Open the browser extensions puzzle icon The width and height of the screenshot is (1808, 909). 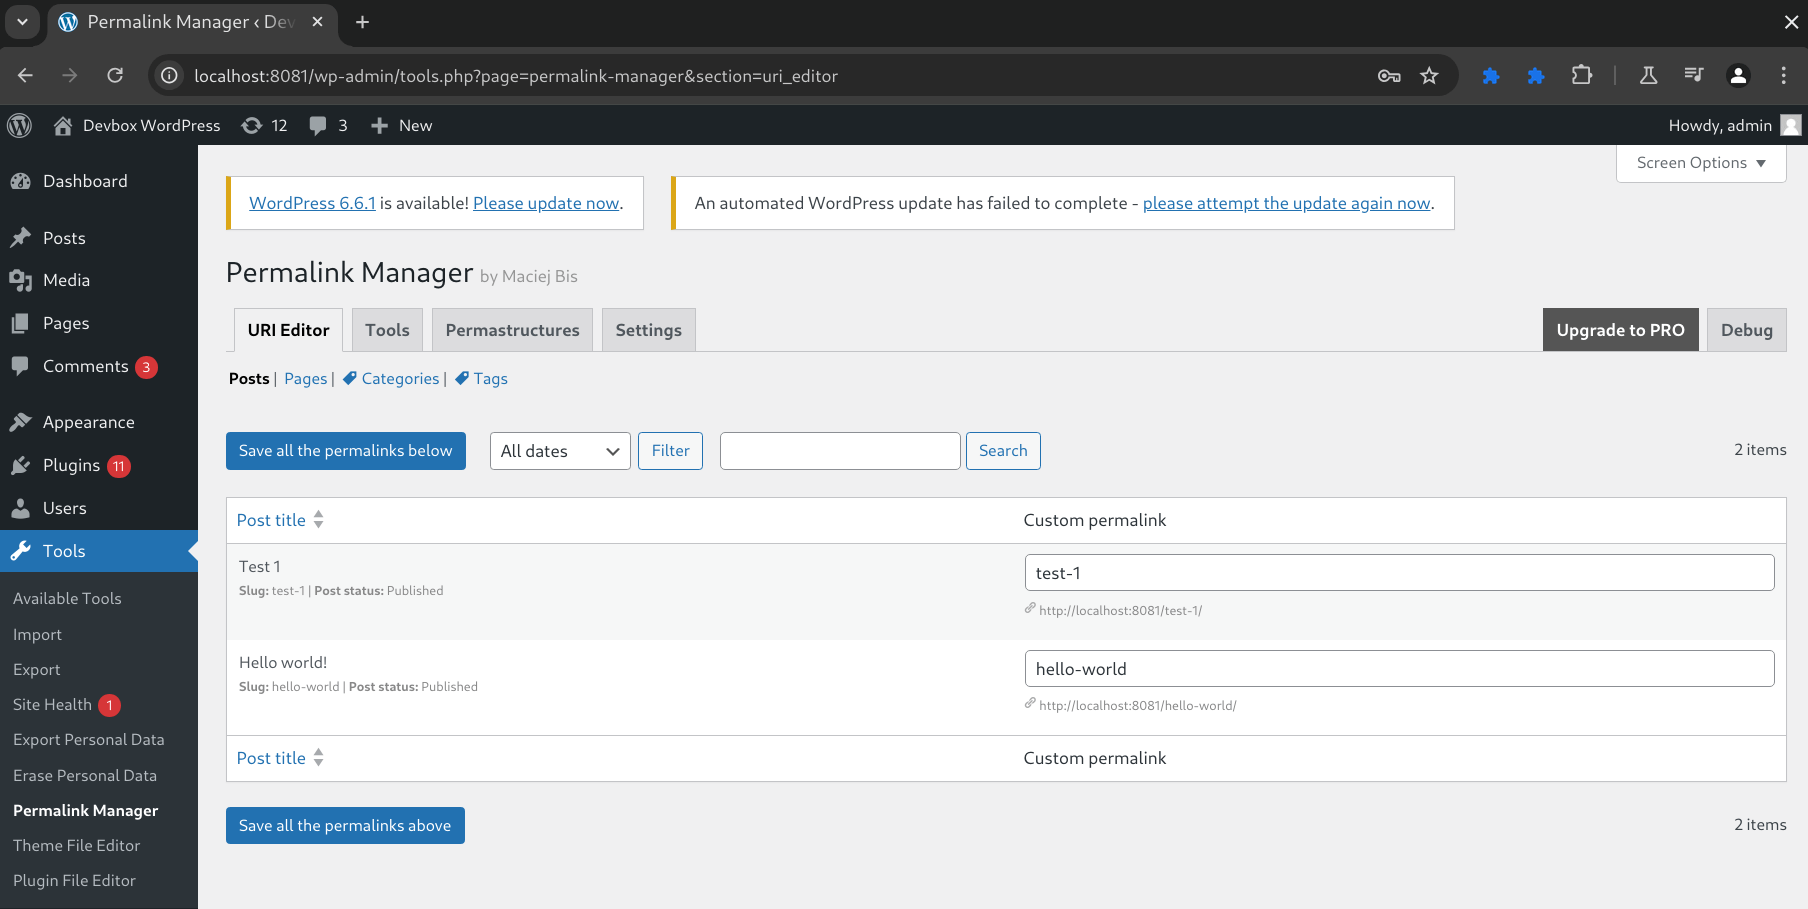click(x=1581, y=75)
